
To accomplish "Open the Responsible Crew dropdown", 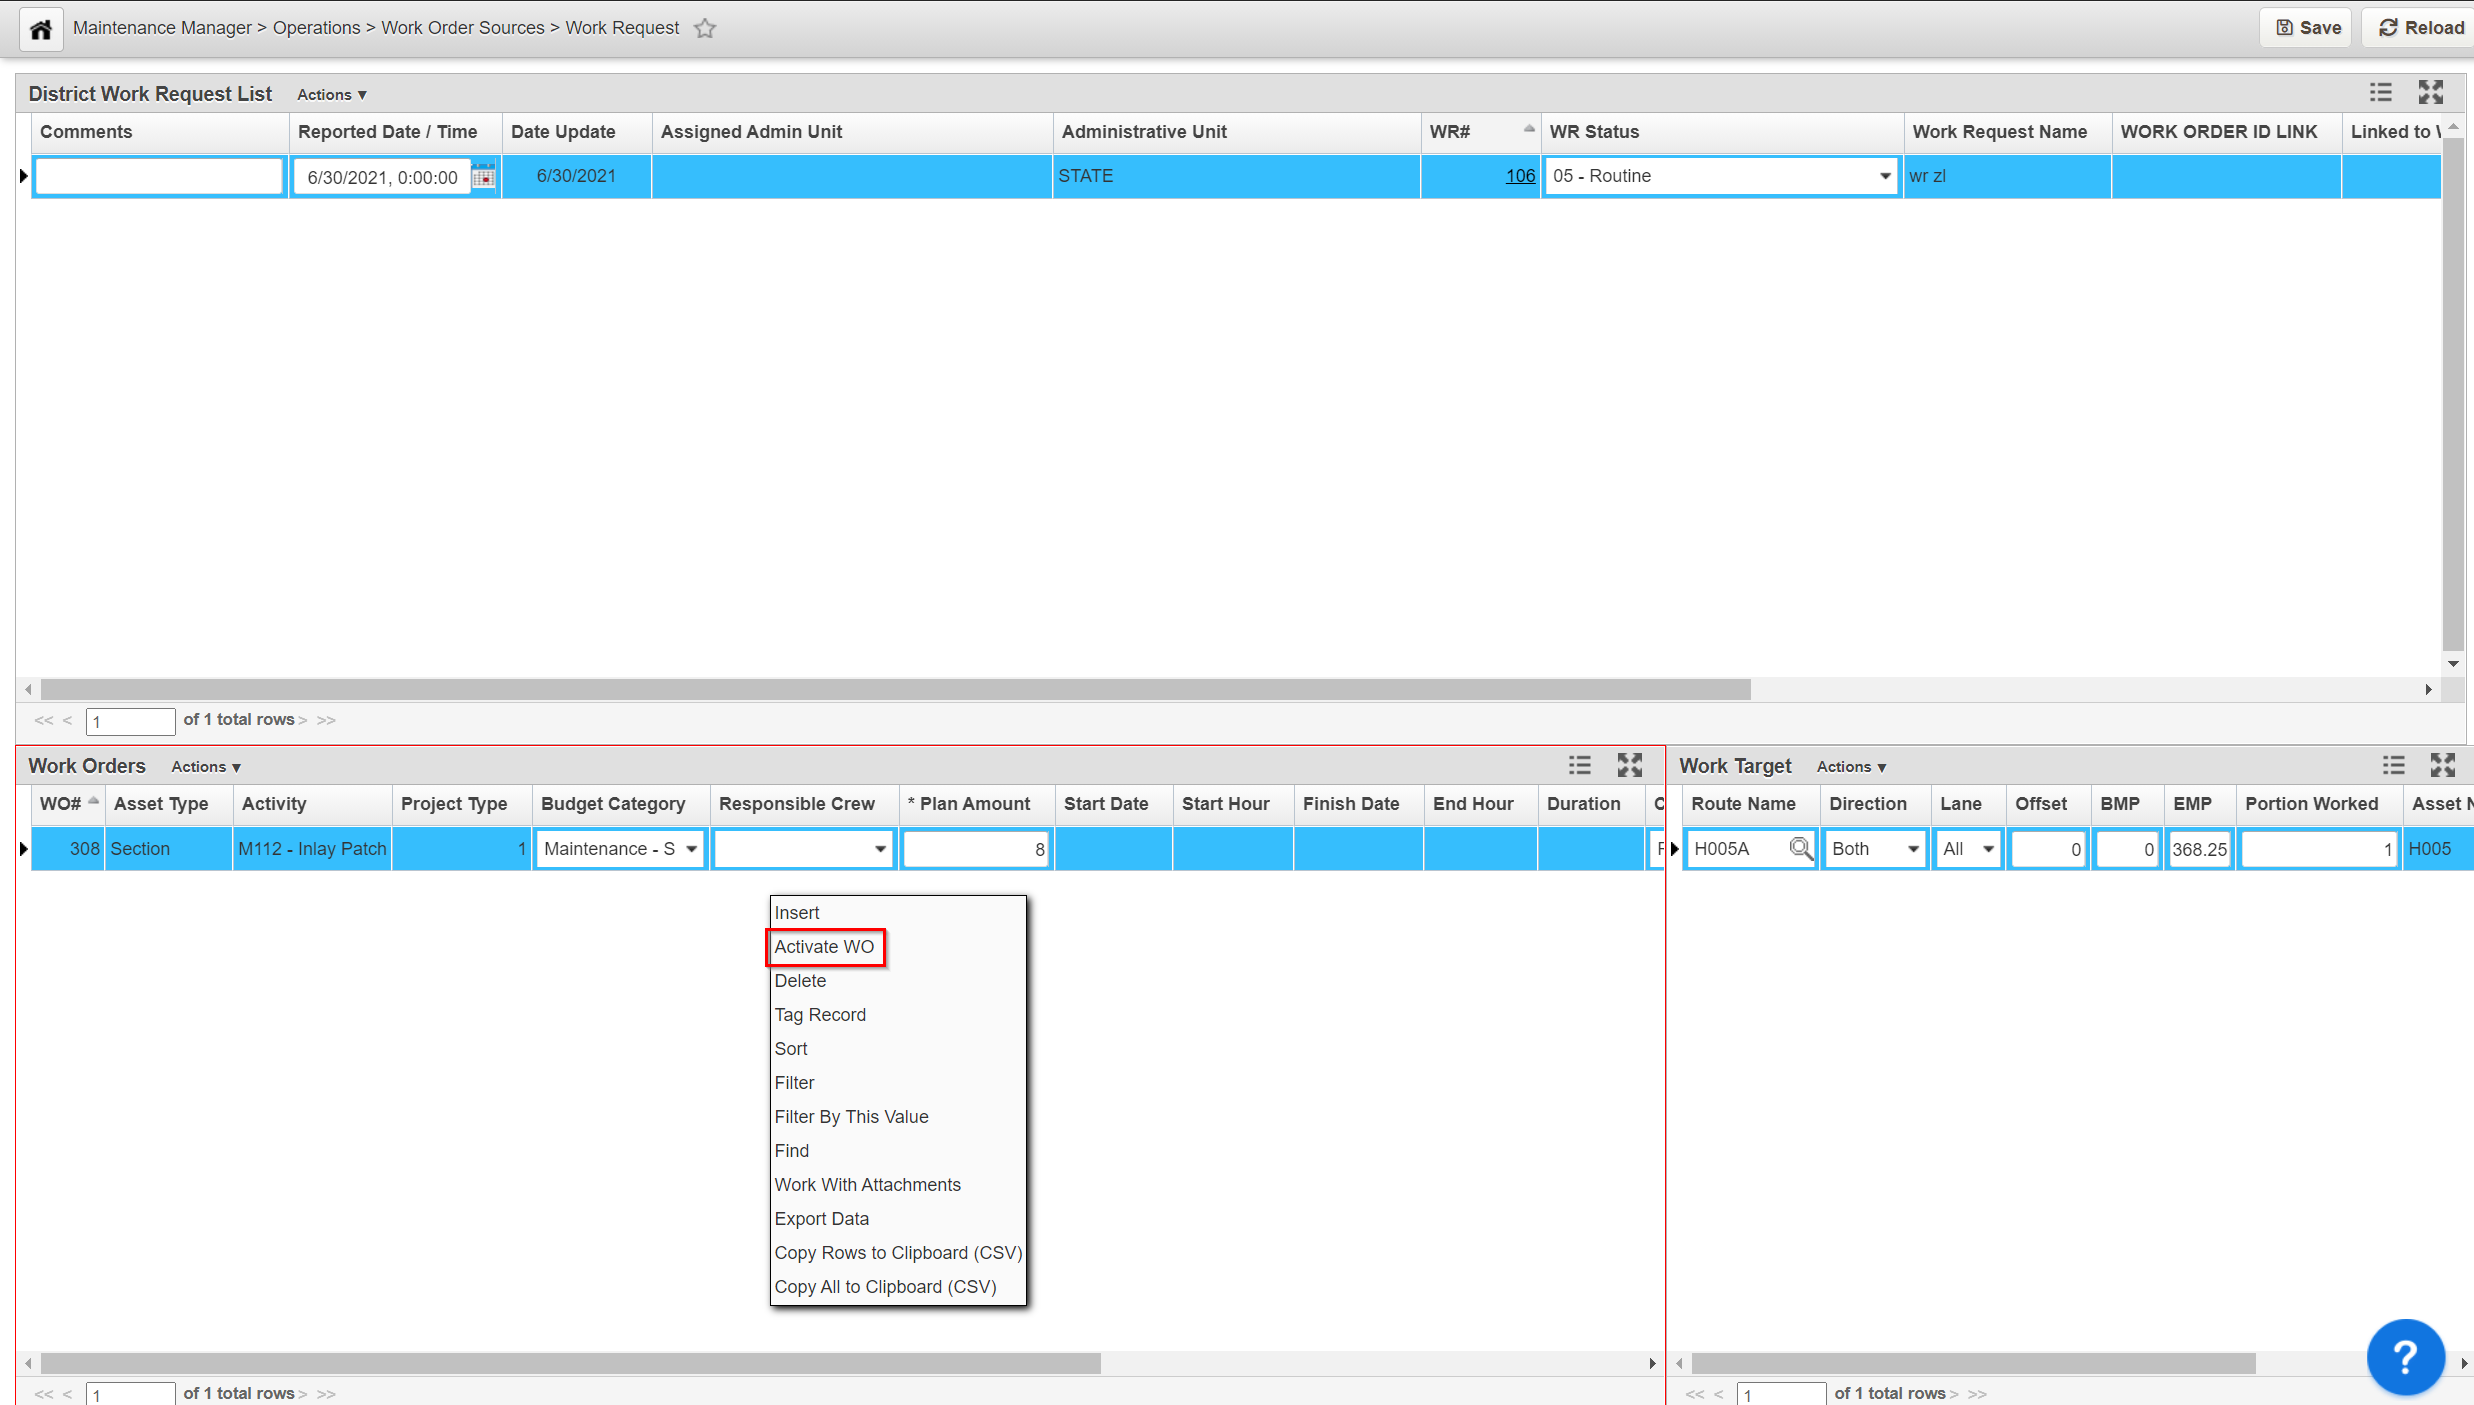I will coord(880,849).
